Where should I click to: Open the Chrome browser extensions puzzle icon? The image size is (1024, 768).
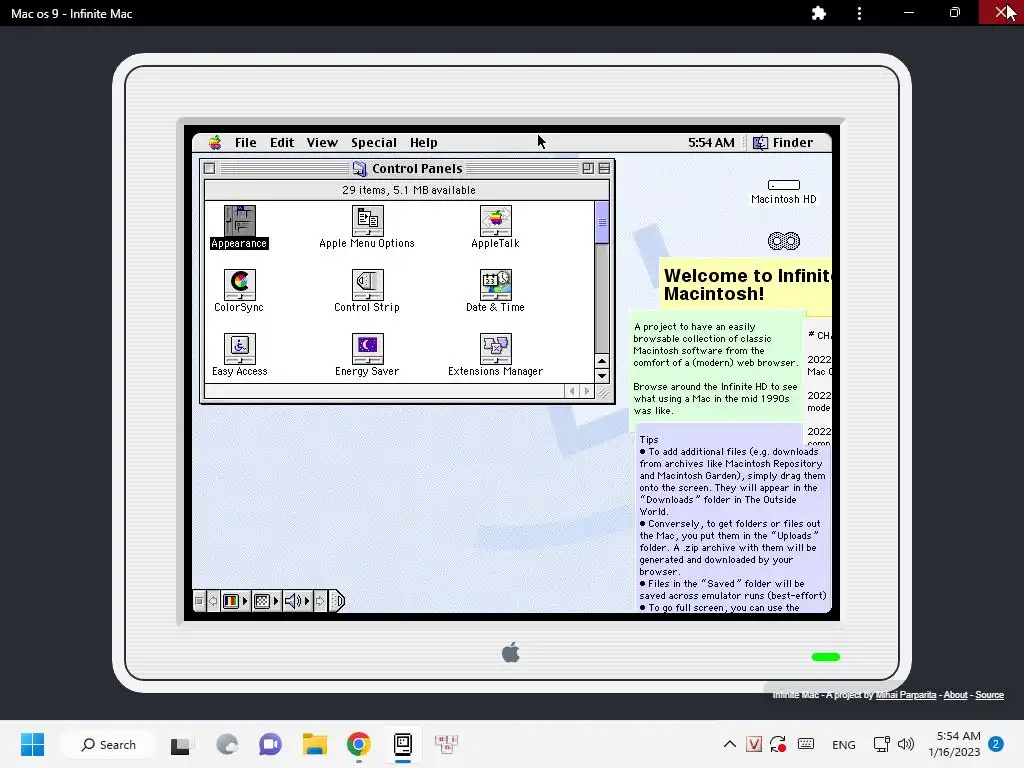pos(818,13)
